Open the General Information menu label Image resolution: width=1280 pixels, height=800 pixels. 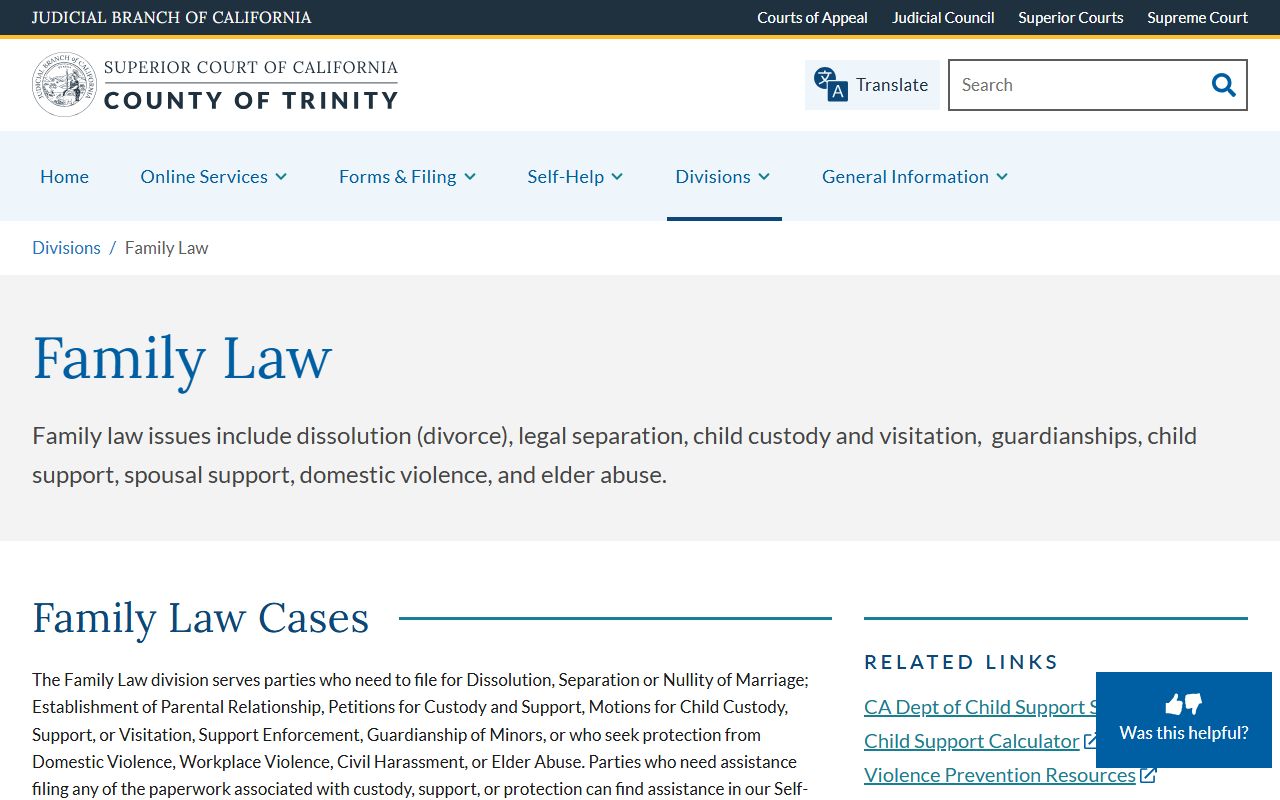(x=905, y=176)
